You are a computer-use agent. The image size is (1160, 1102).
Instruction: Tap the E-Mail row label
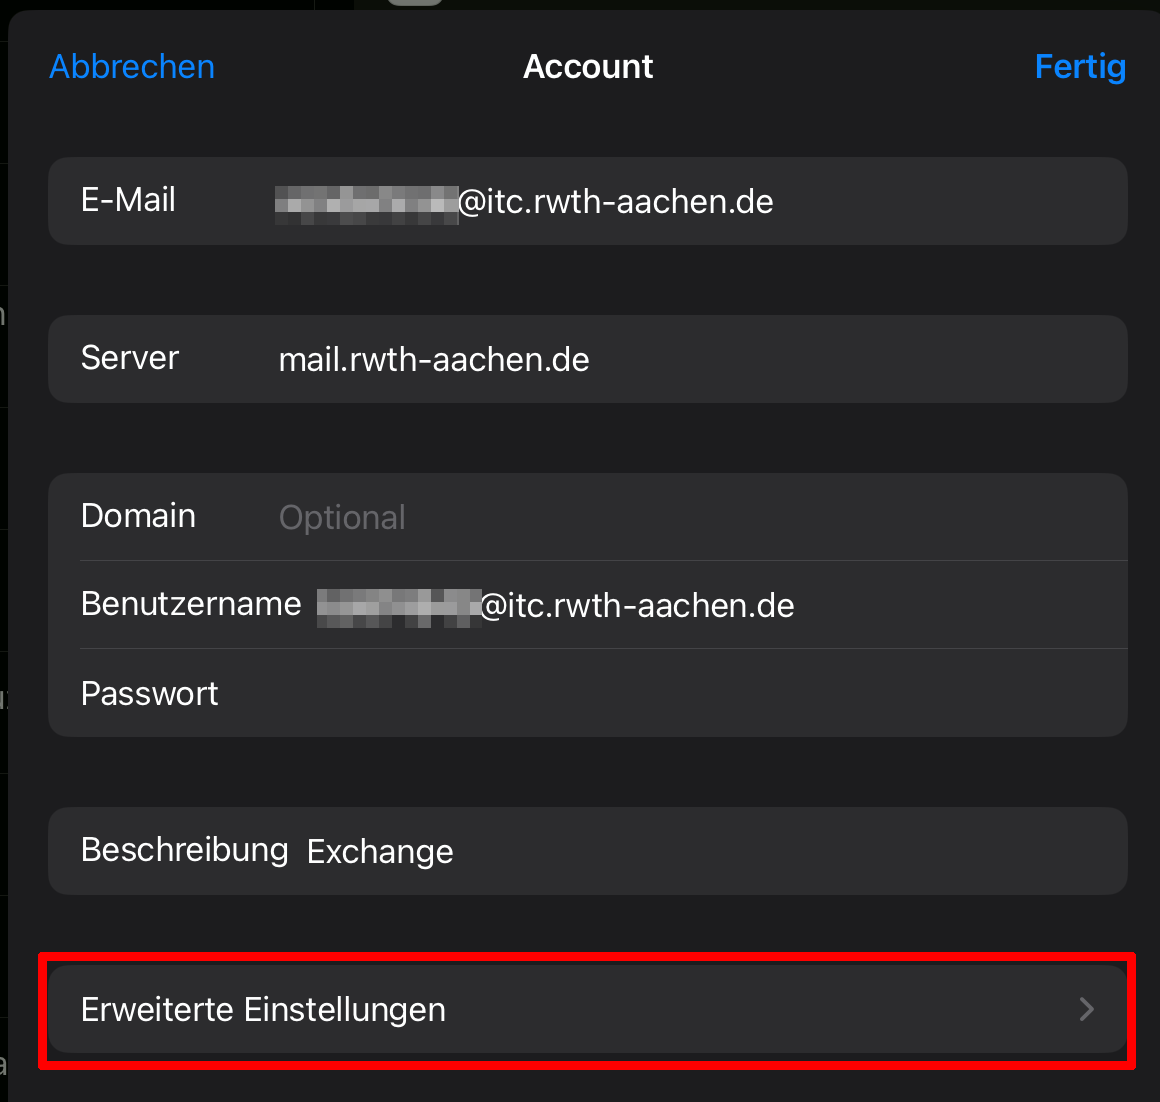(128, 201)
